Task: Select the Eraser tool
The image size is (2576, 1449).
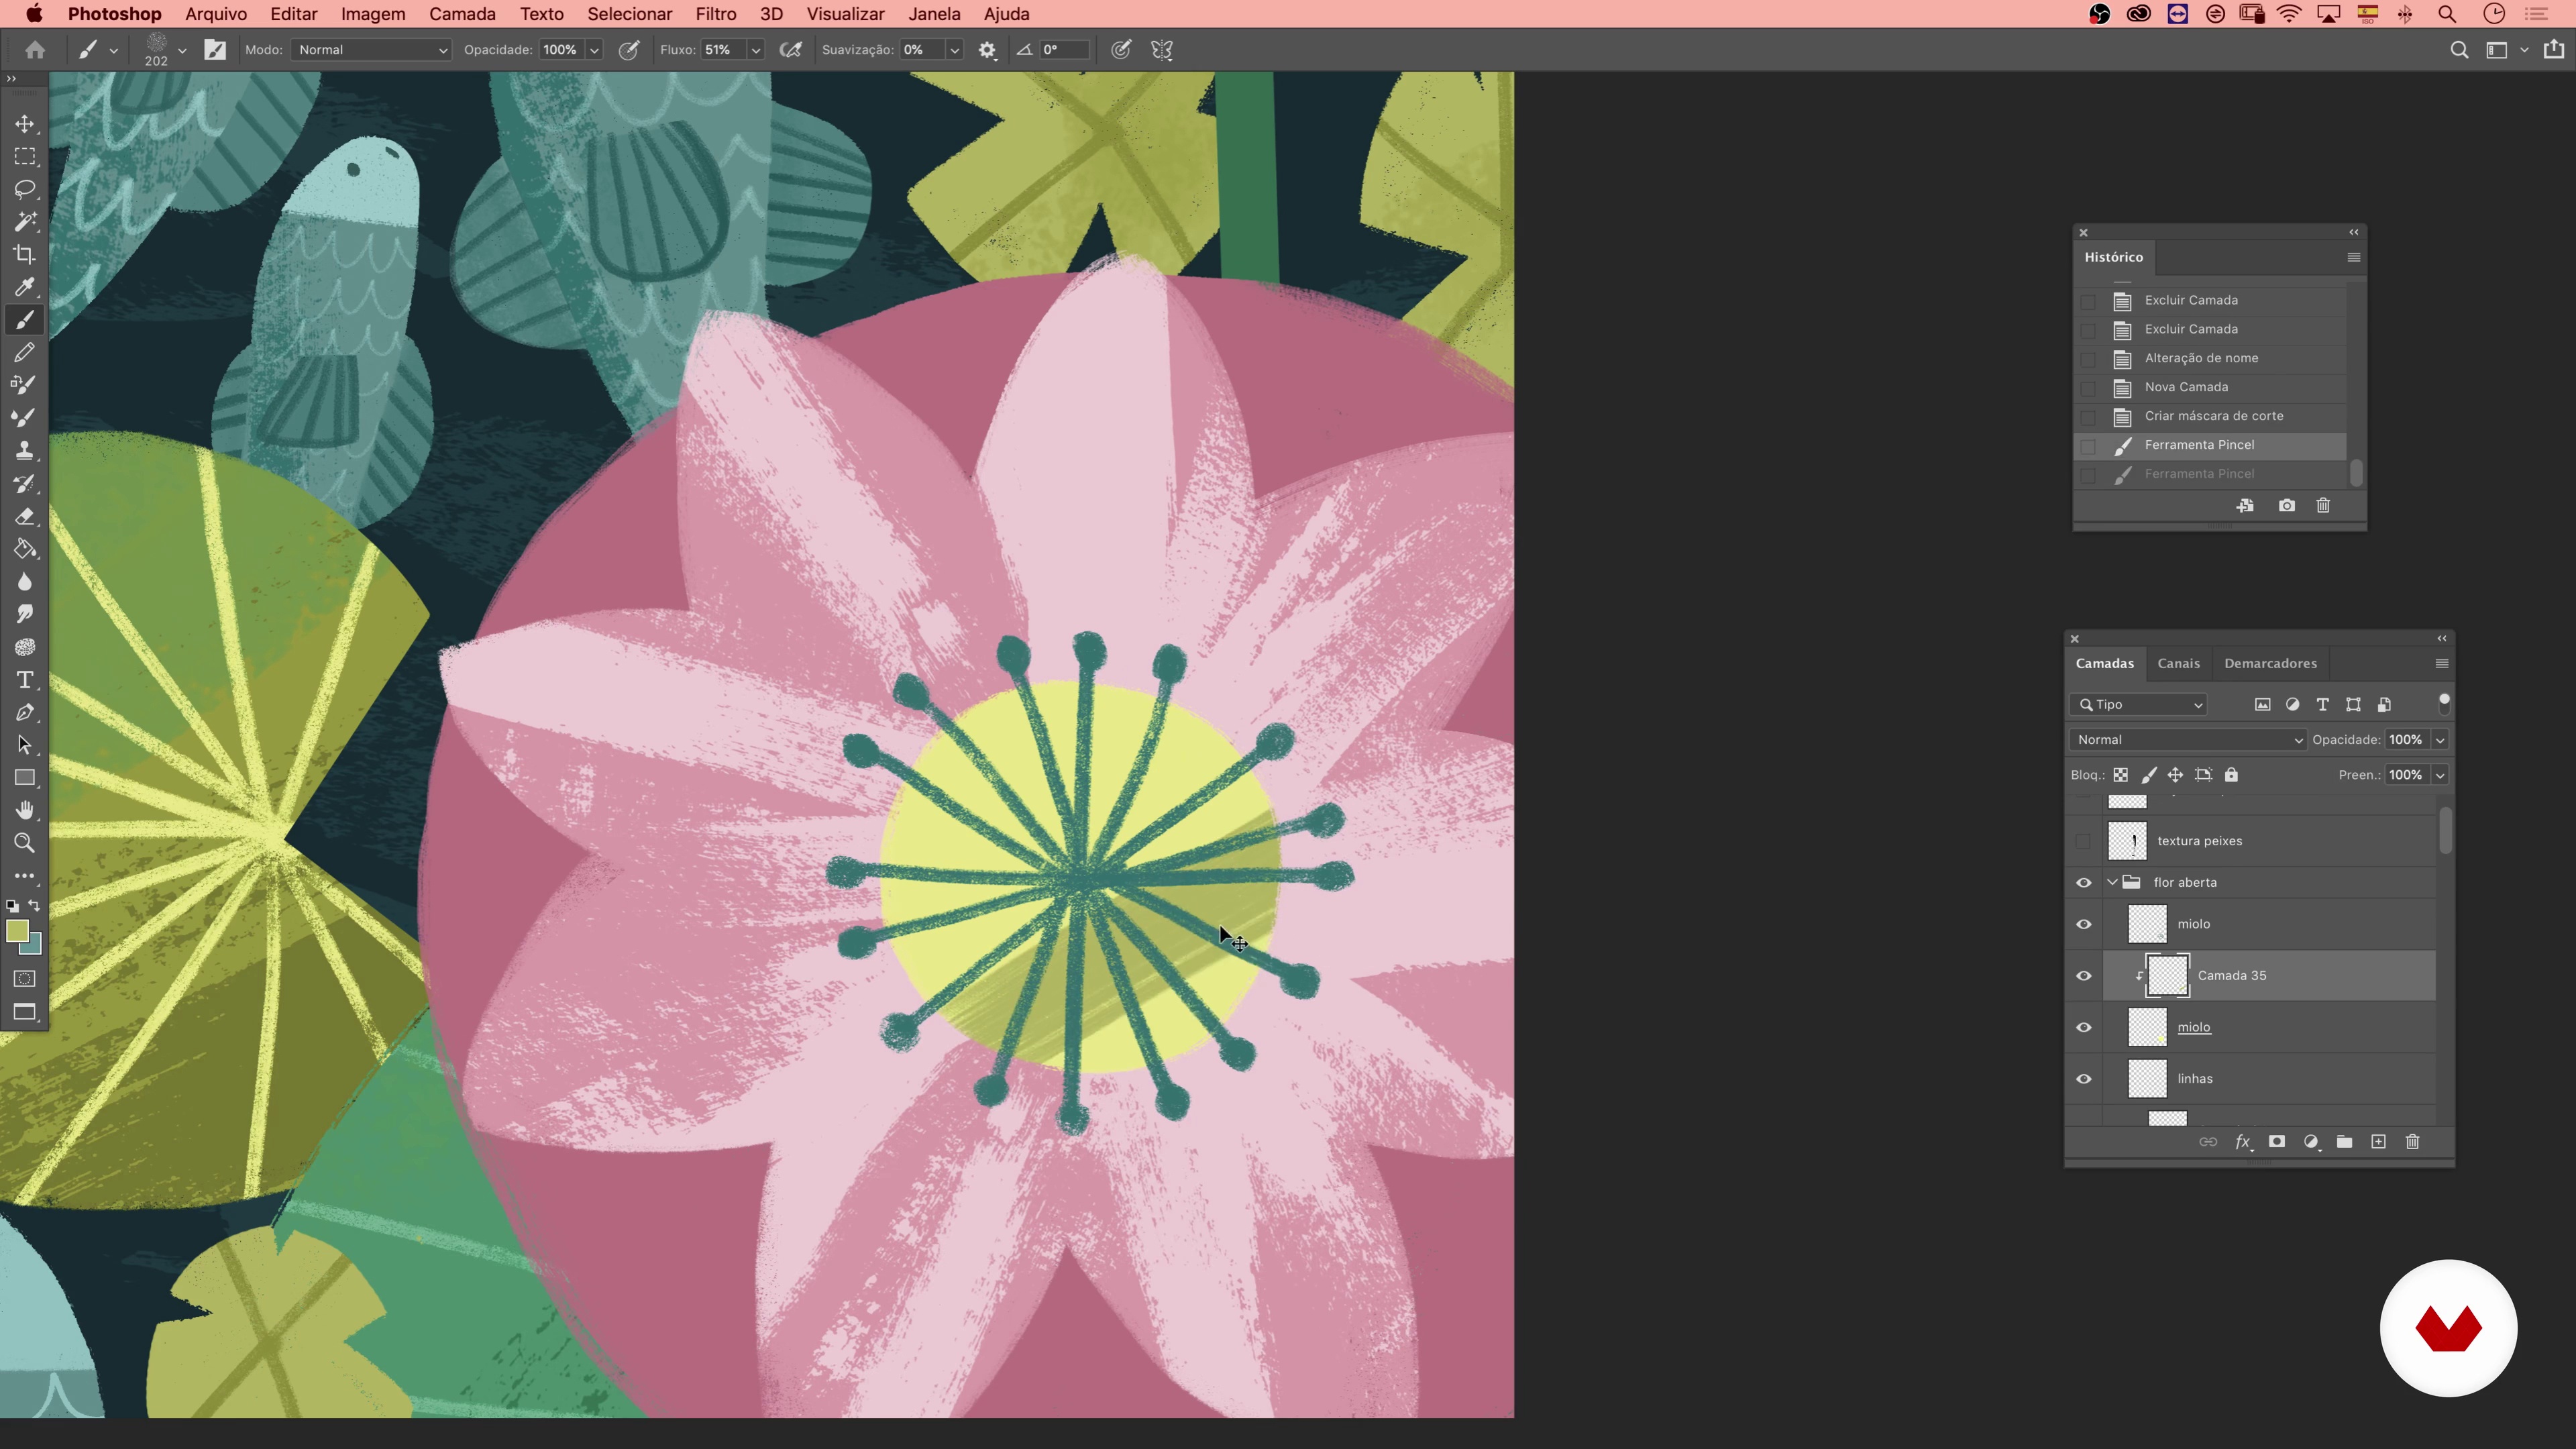Action: click(x=25, y=516)
